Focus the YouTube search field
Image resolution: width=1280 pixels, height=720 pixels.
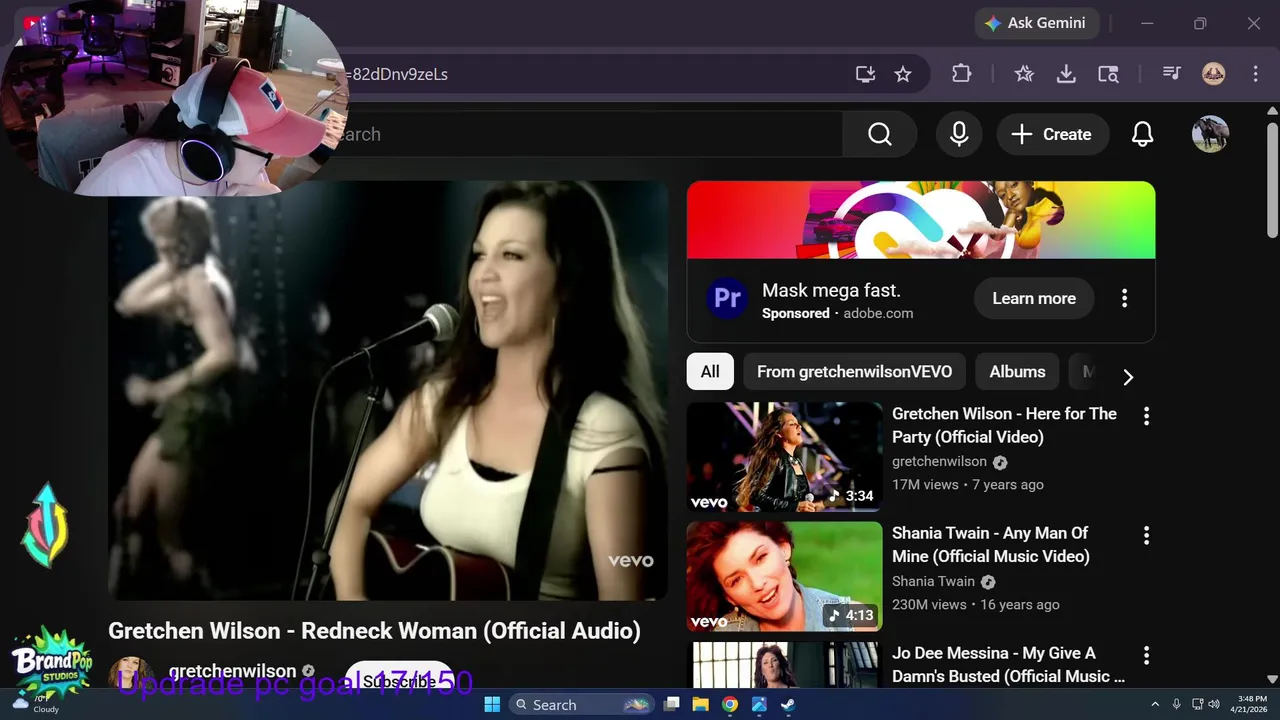pyautogui.click(x=590, y=134)
